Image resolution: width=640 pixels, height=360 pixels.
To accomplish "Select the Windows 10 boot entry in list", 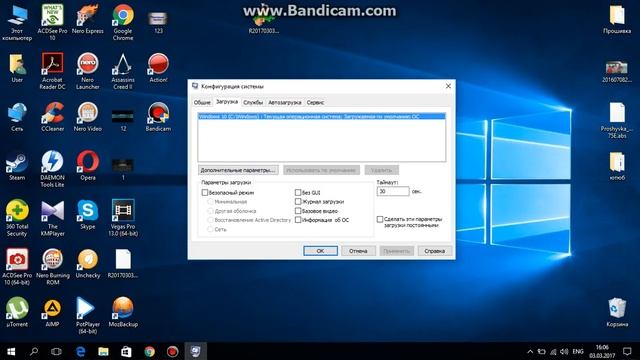I will pyautogui.click(x=322, y=116).
